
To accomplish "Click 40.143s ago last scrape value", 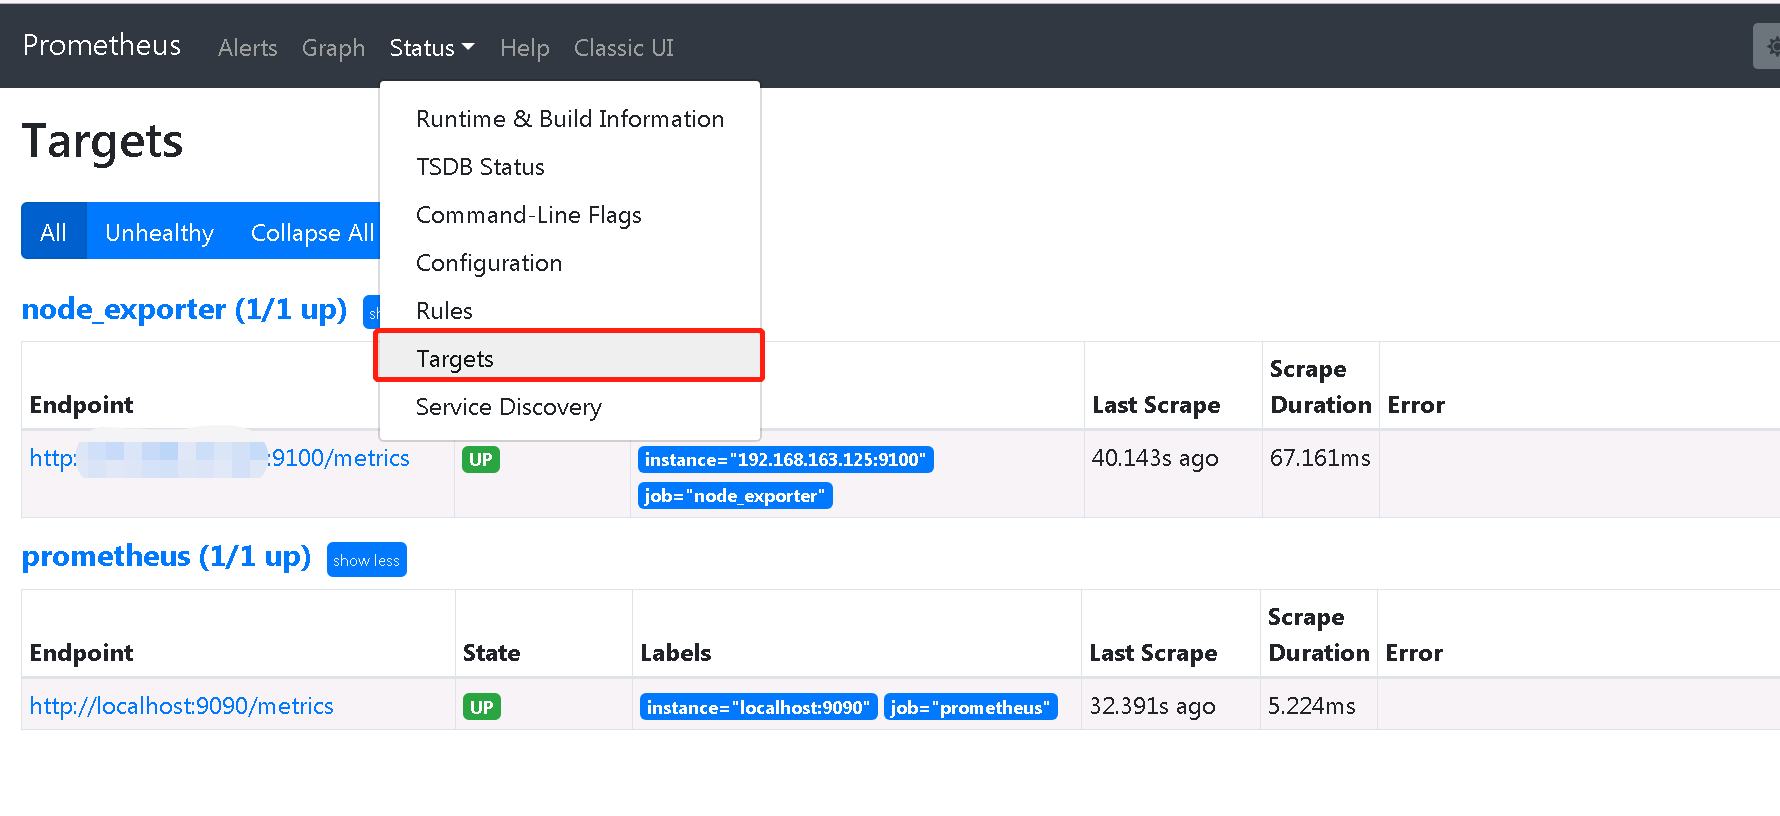I will coord(1155,458).
